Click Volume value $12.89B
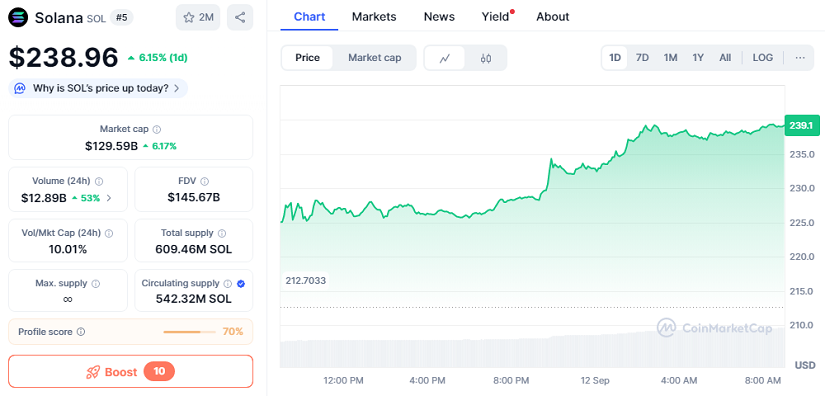The height and width of the screenshot is (396, 825). pyautogui.click(x=44, y=198)
